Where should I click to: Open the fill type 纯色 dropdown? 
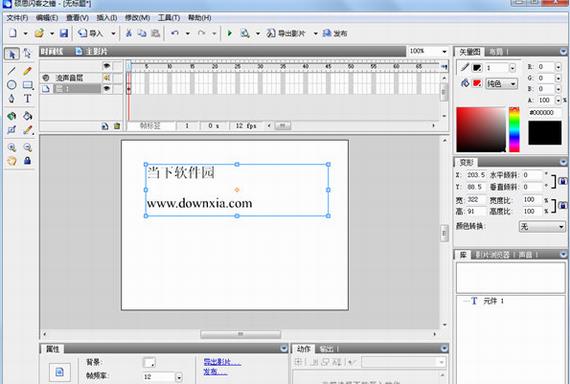pos(502,84)
